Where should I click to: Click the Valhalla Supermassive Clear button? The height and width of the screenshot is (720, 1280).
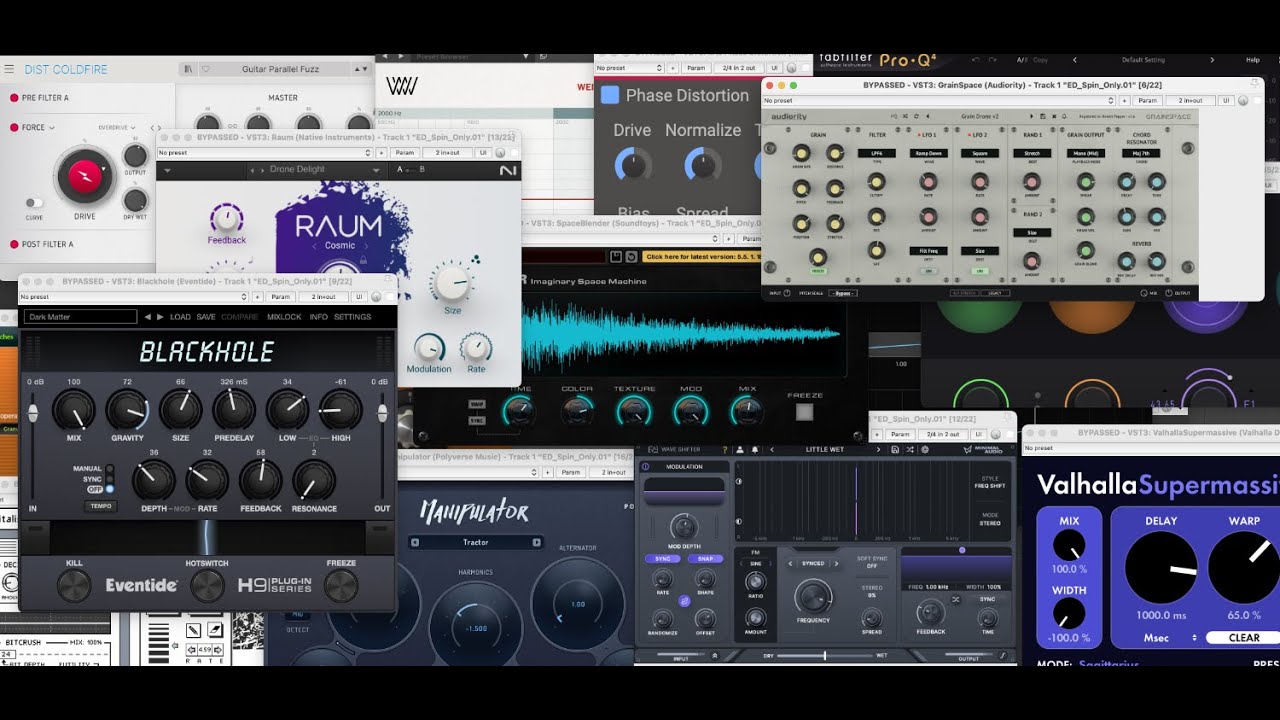click(x=1243, y=637)
